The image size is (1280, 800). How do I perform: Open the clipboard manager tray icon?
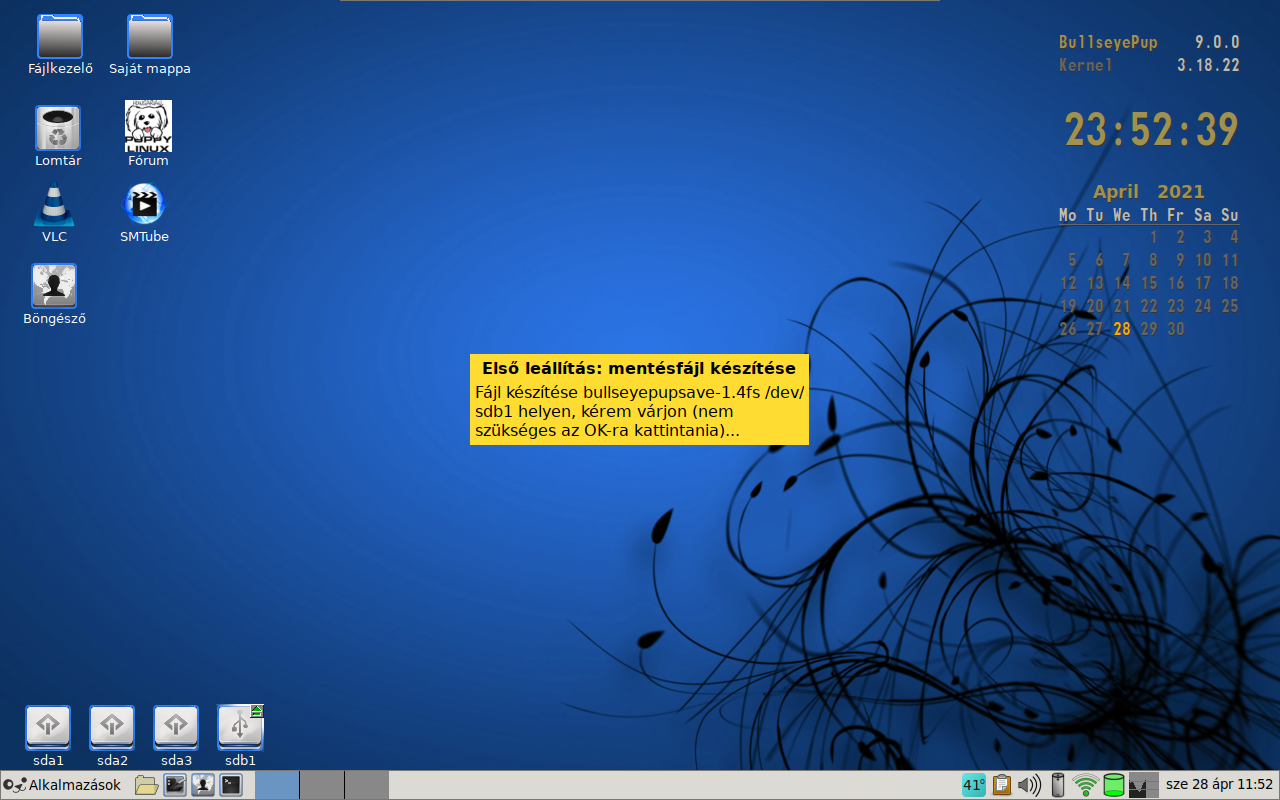click(1002, 785)
